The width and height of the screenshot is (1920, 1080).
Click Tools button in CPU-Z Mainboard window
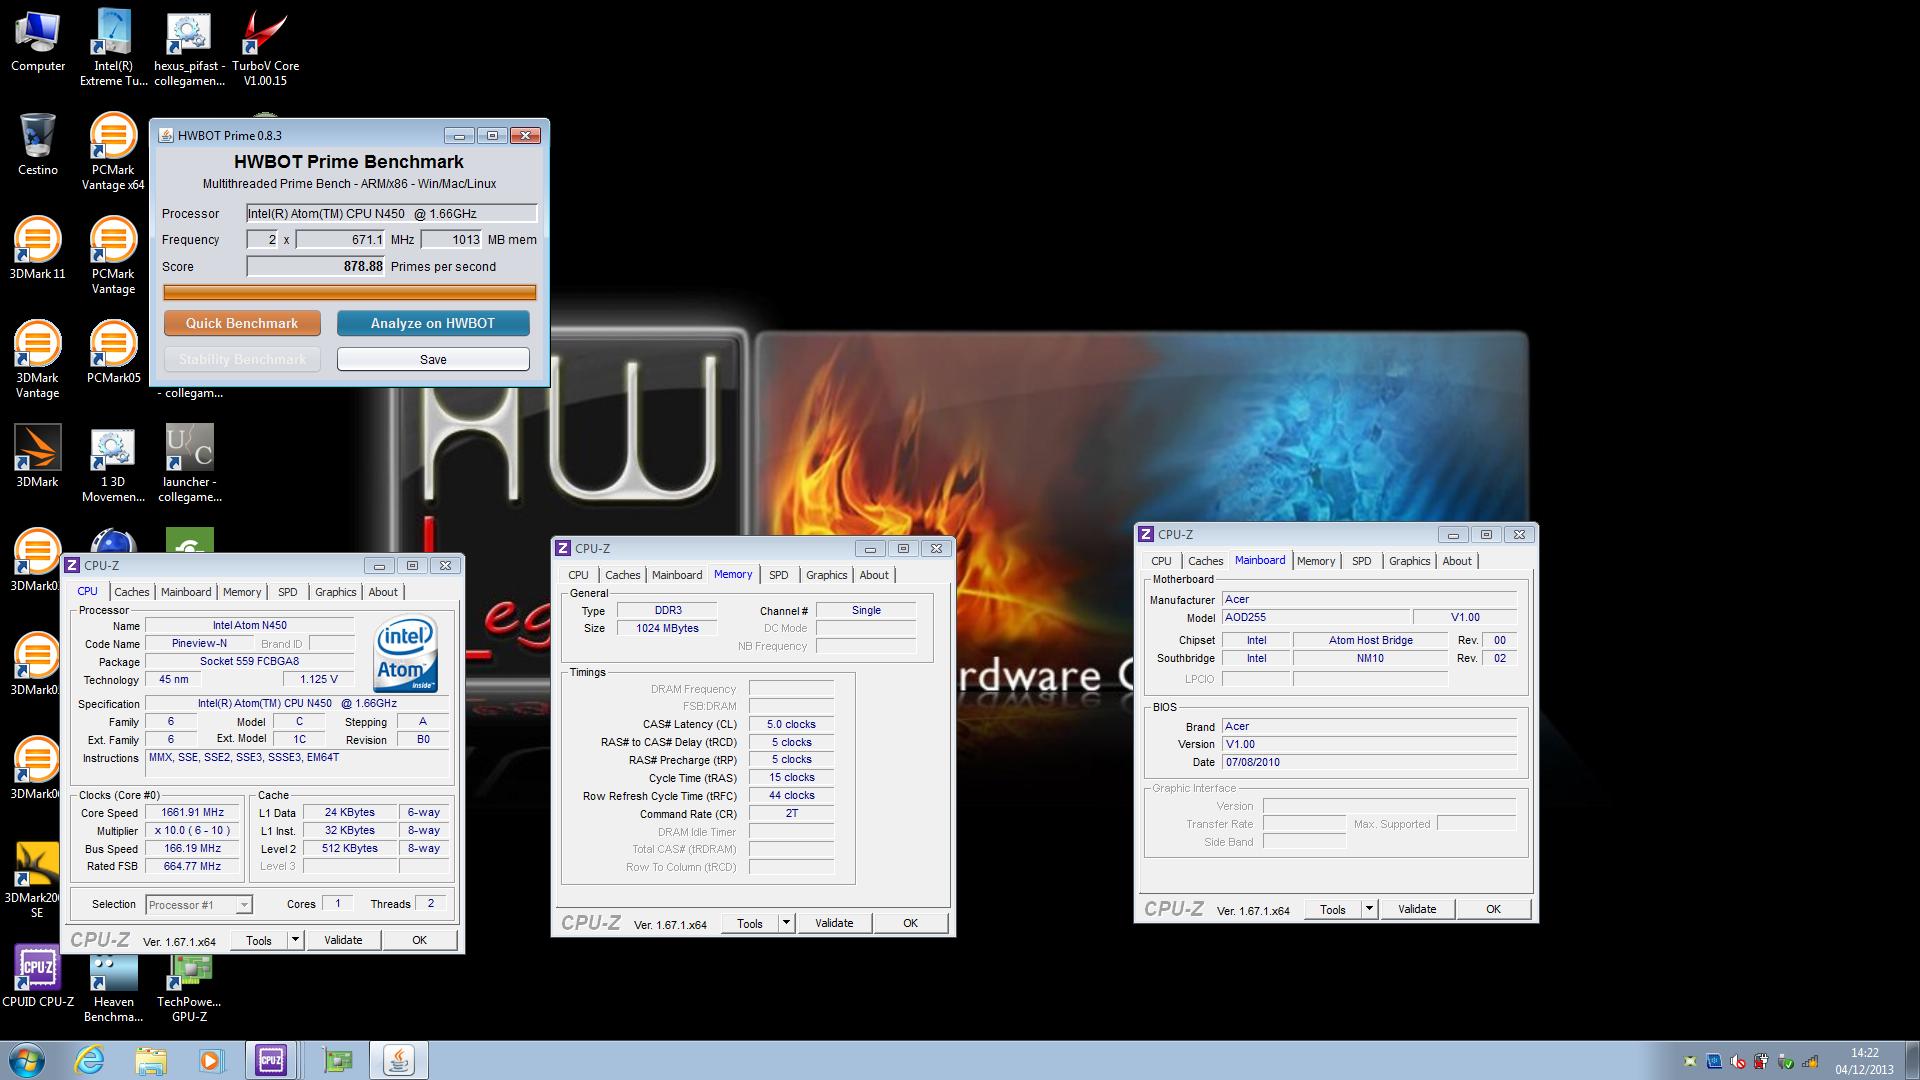(x=1333, y=909)
